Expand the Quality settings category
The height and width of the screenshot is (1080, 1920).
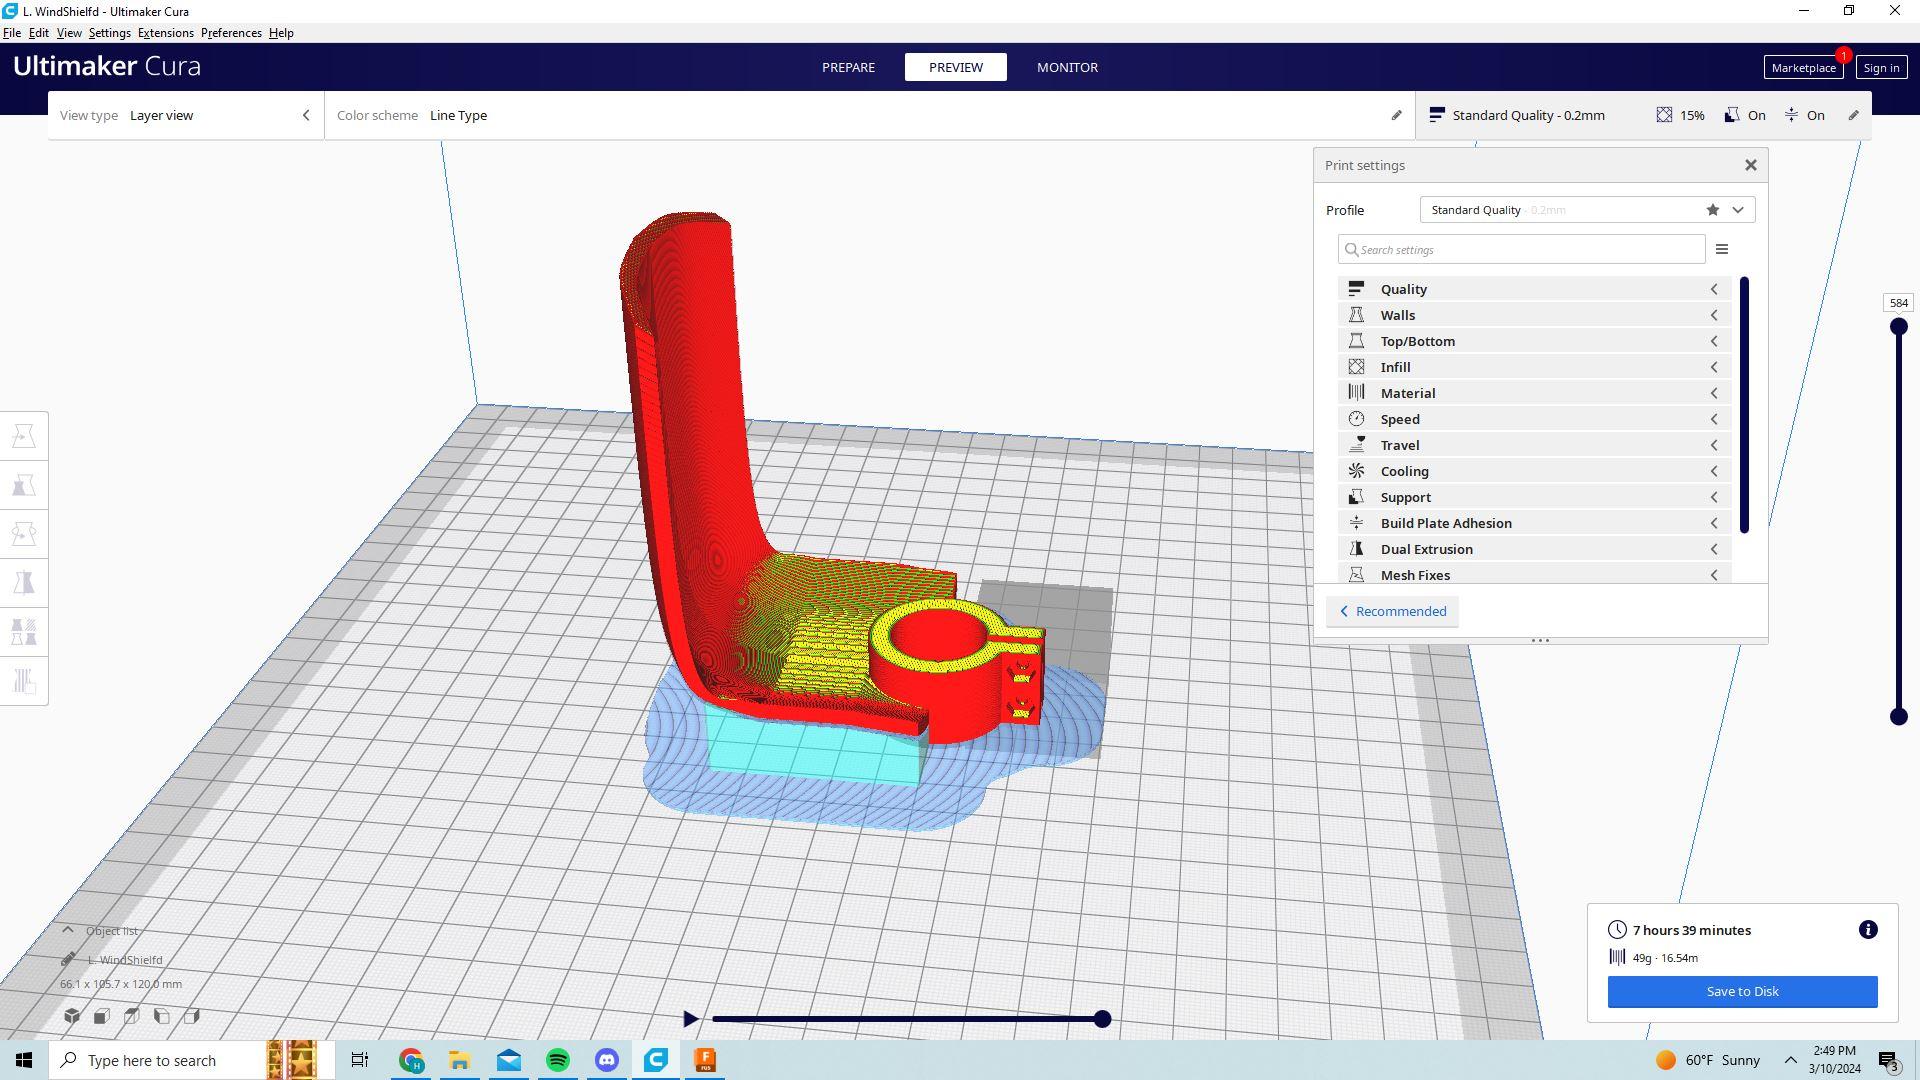coord(1534,289)
